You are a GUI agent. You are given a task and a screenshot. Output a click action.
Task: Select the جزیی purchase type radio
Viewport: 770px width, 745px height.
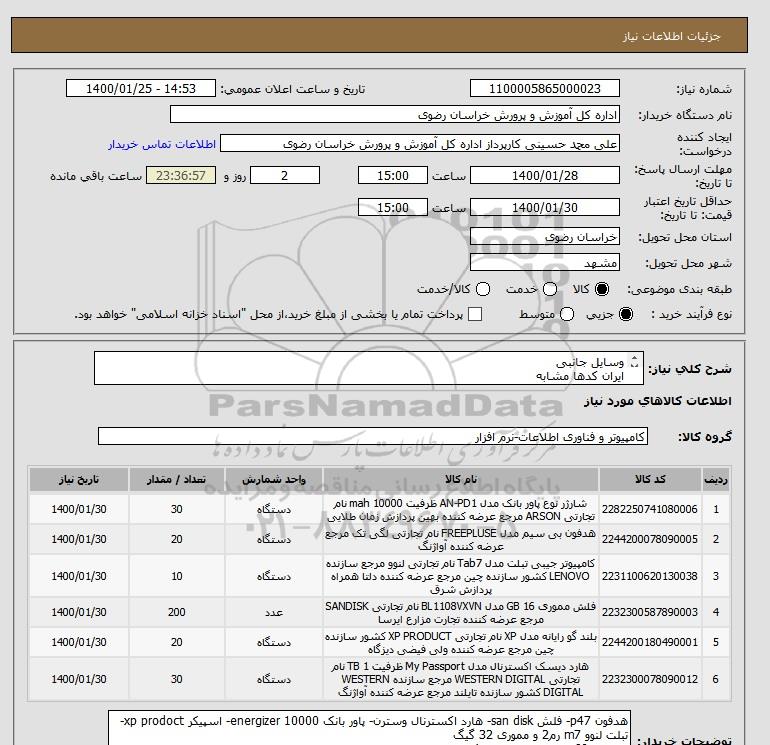pos(626,314)
